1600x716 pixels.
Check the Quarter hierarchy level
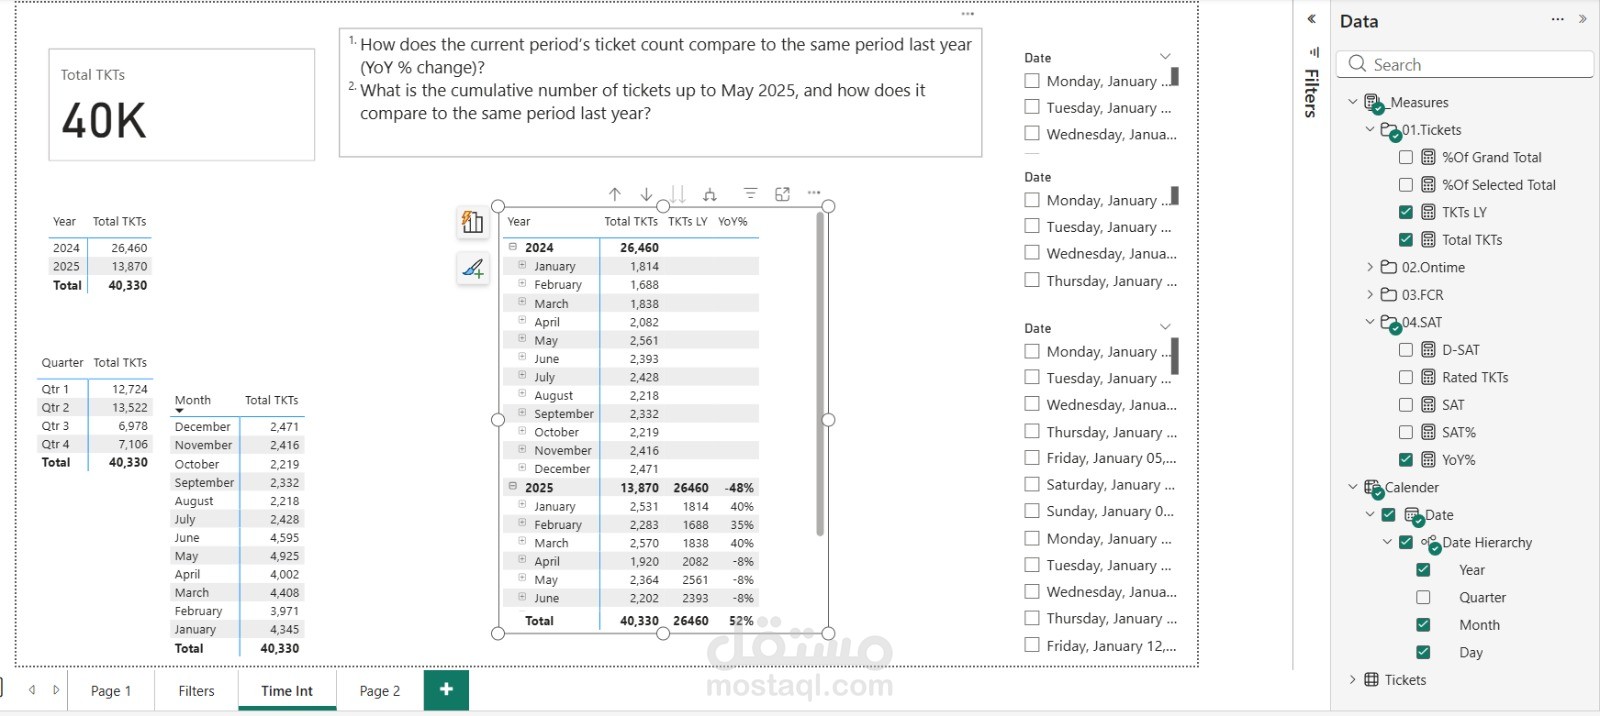click(1423, 597)
